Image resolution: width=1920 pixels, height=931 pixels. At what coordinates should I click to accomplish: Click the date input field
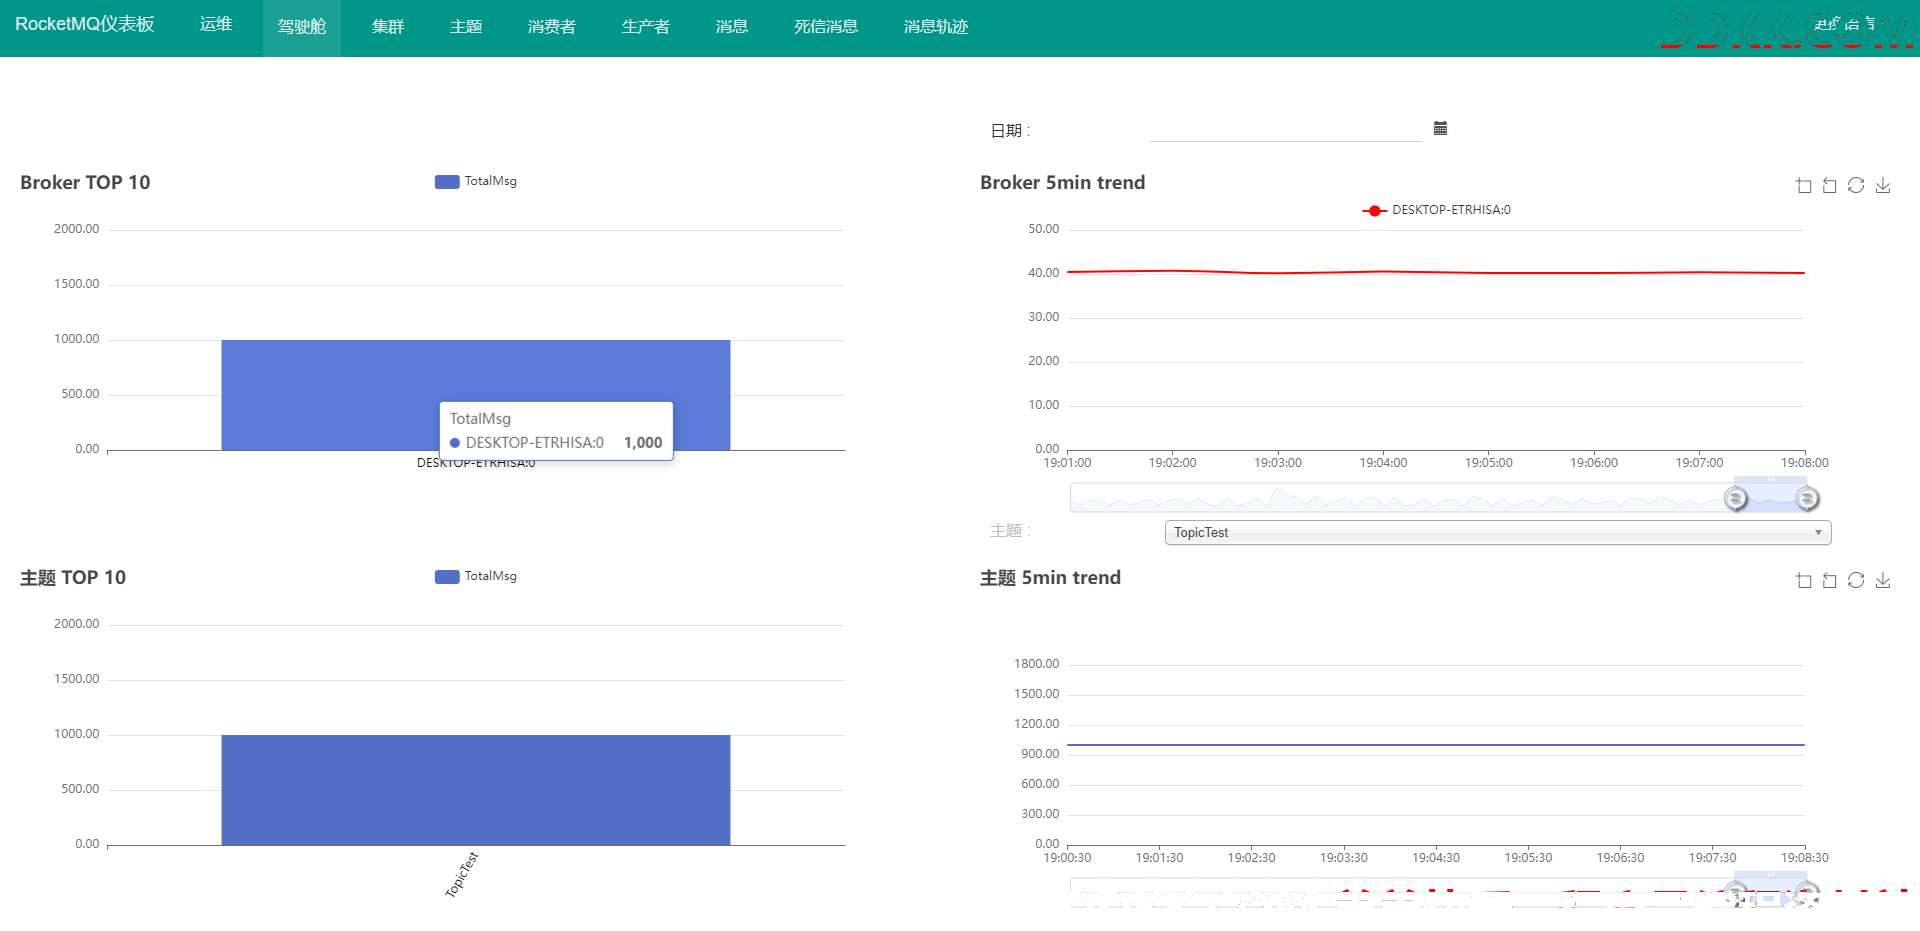pyautogui.click(x=1286, y=130)
